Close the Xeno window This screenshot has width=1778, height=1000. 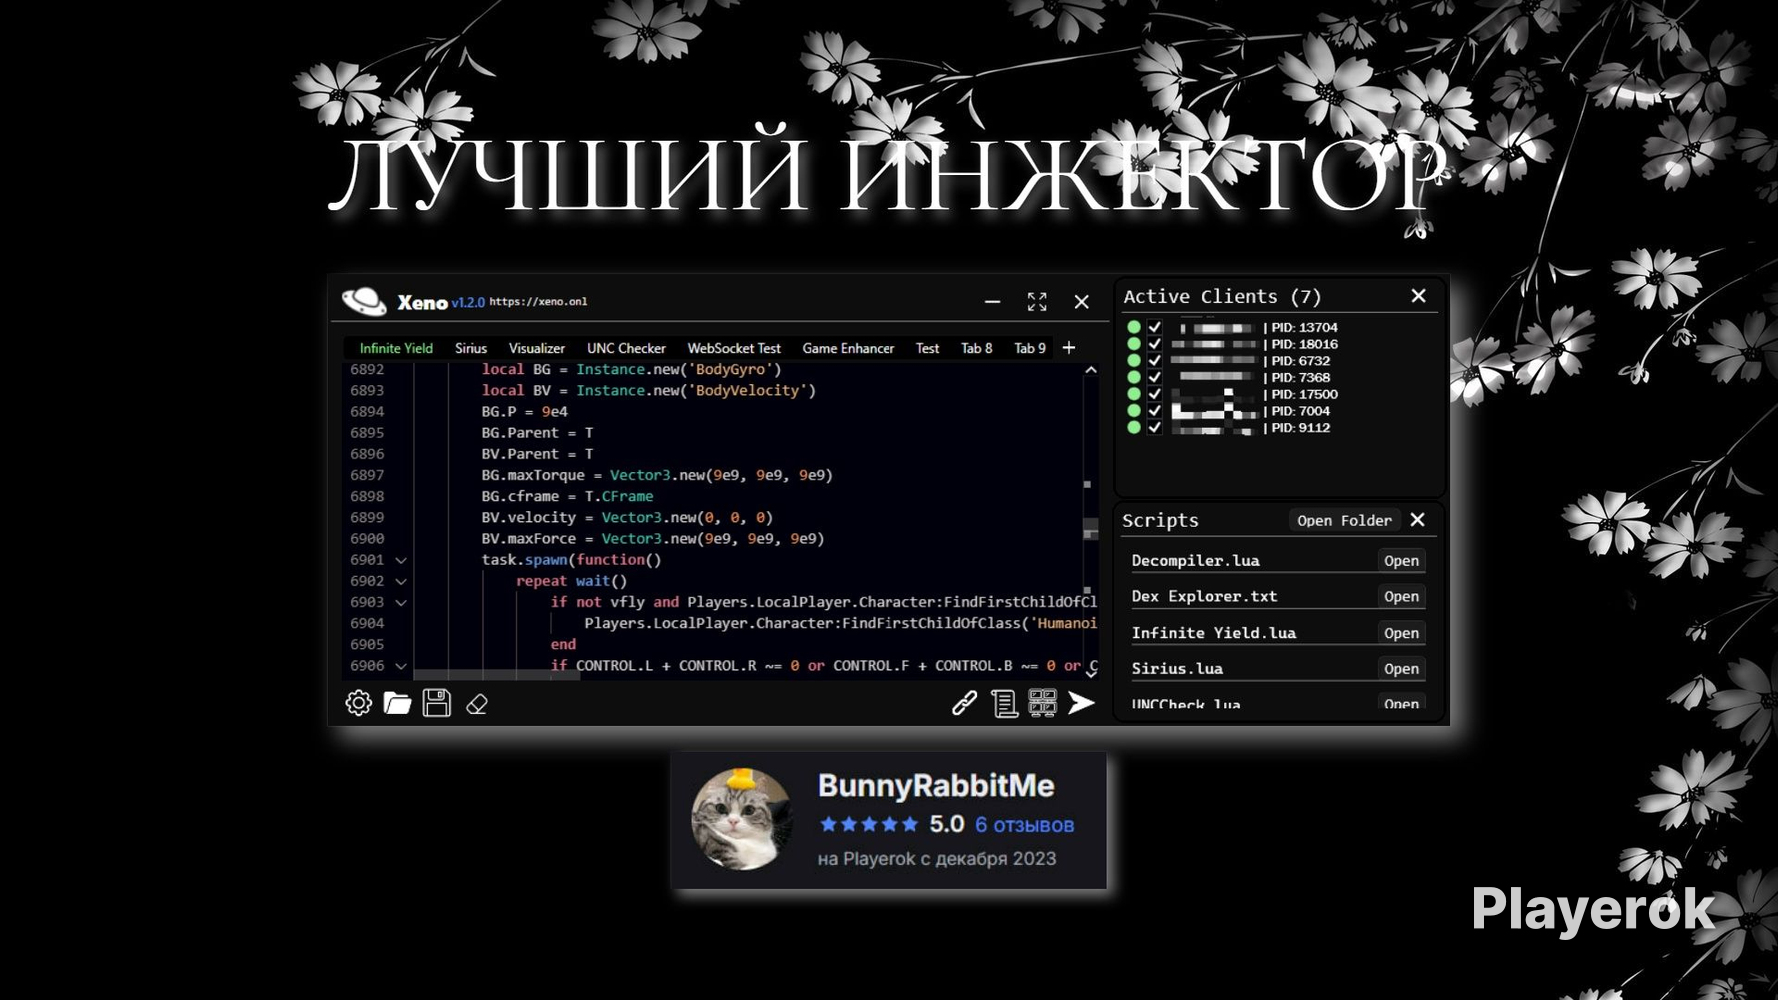tap(1081, 301)
